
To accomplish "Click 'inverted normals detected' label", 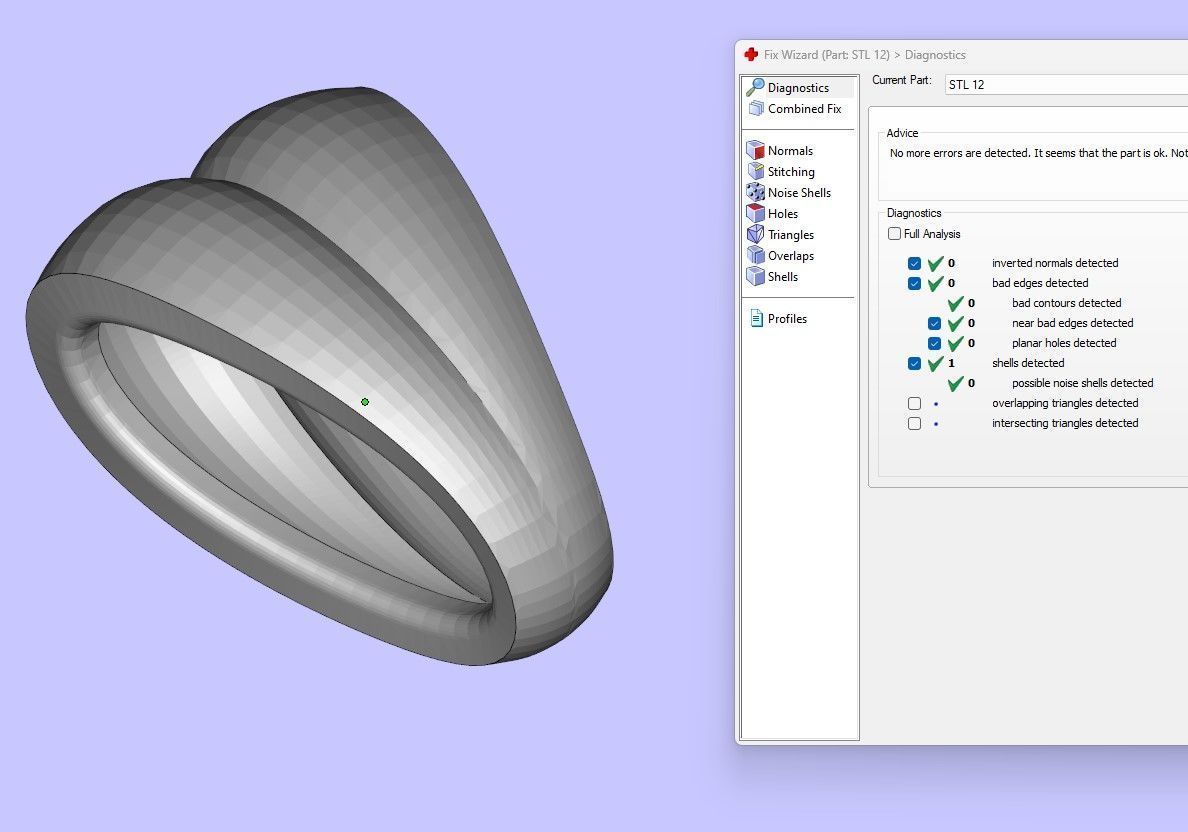I will [1055, 263].
